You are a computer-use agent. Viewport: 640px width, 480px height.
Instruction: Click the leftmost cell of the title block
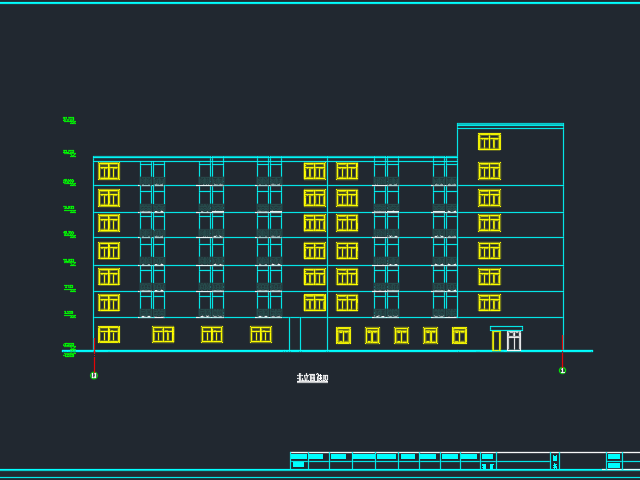[x=298, y=457]
